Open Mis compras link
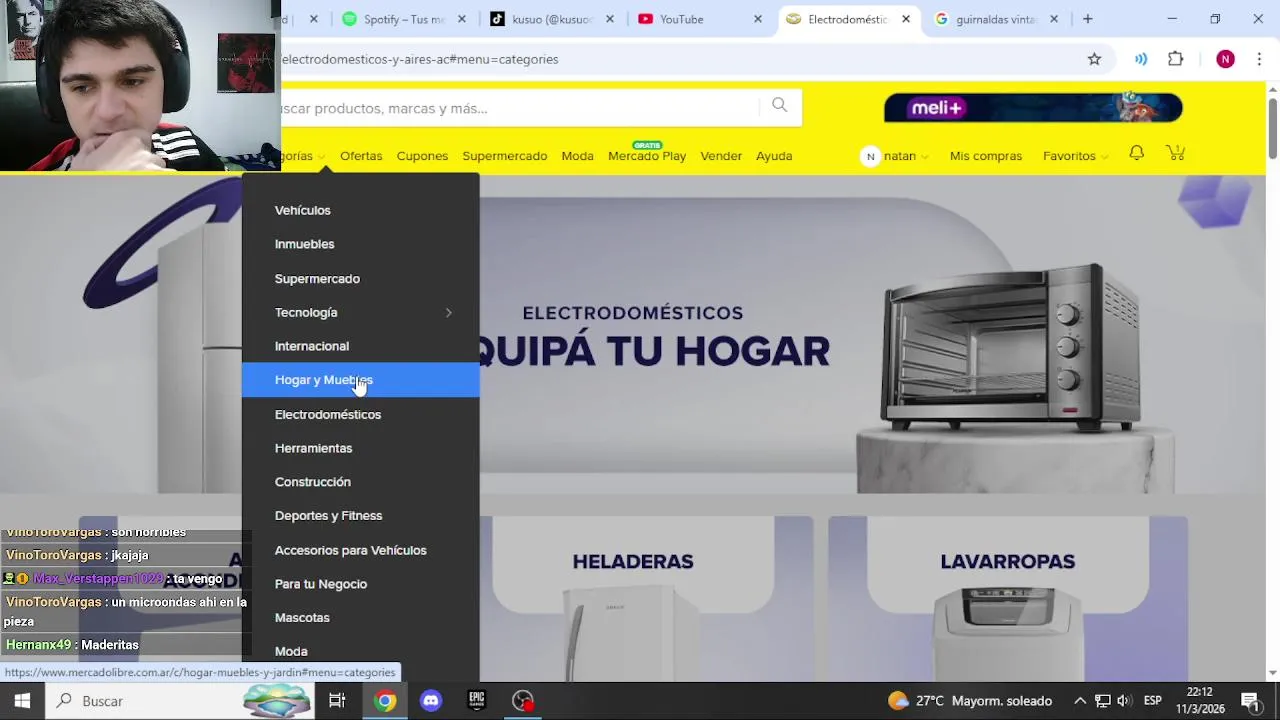 click(x=986, y=156)
